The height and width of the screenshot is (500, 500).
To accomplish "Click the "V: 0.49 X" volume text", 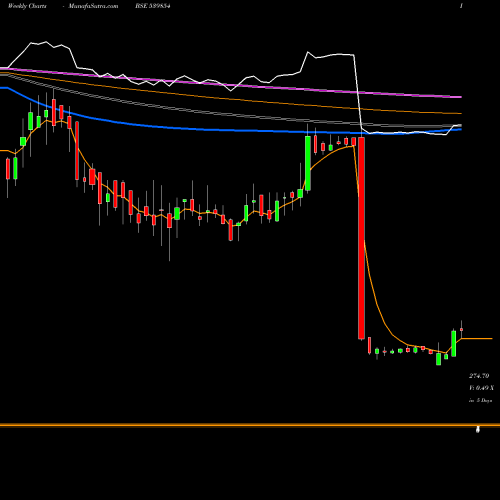I will [x=481, y=388].
